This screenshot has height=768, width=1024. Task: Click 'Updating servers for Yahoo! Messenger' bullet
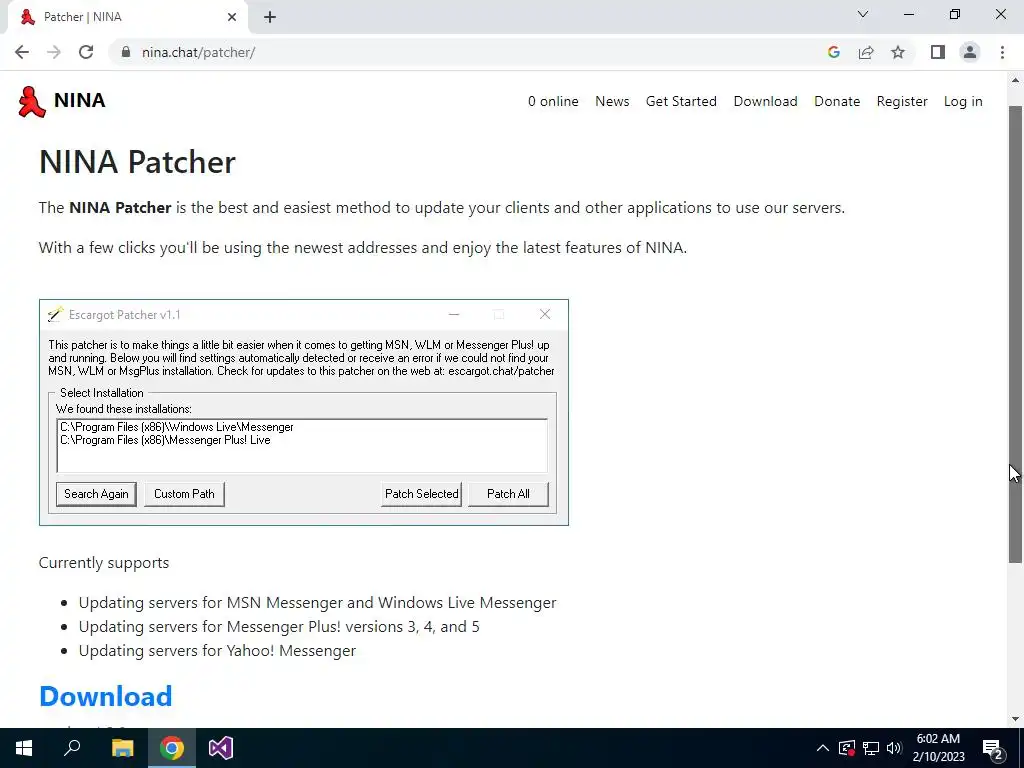(217, 650)
